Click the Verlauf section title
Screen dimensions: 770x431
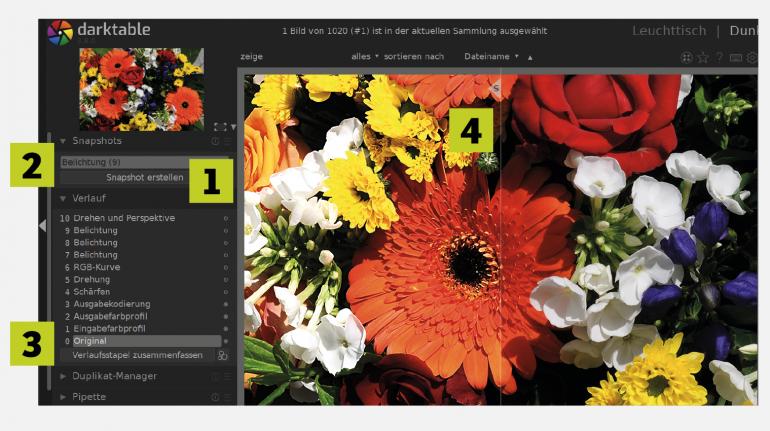[x=89, y=198]
